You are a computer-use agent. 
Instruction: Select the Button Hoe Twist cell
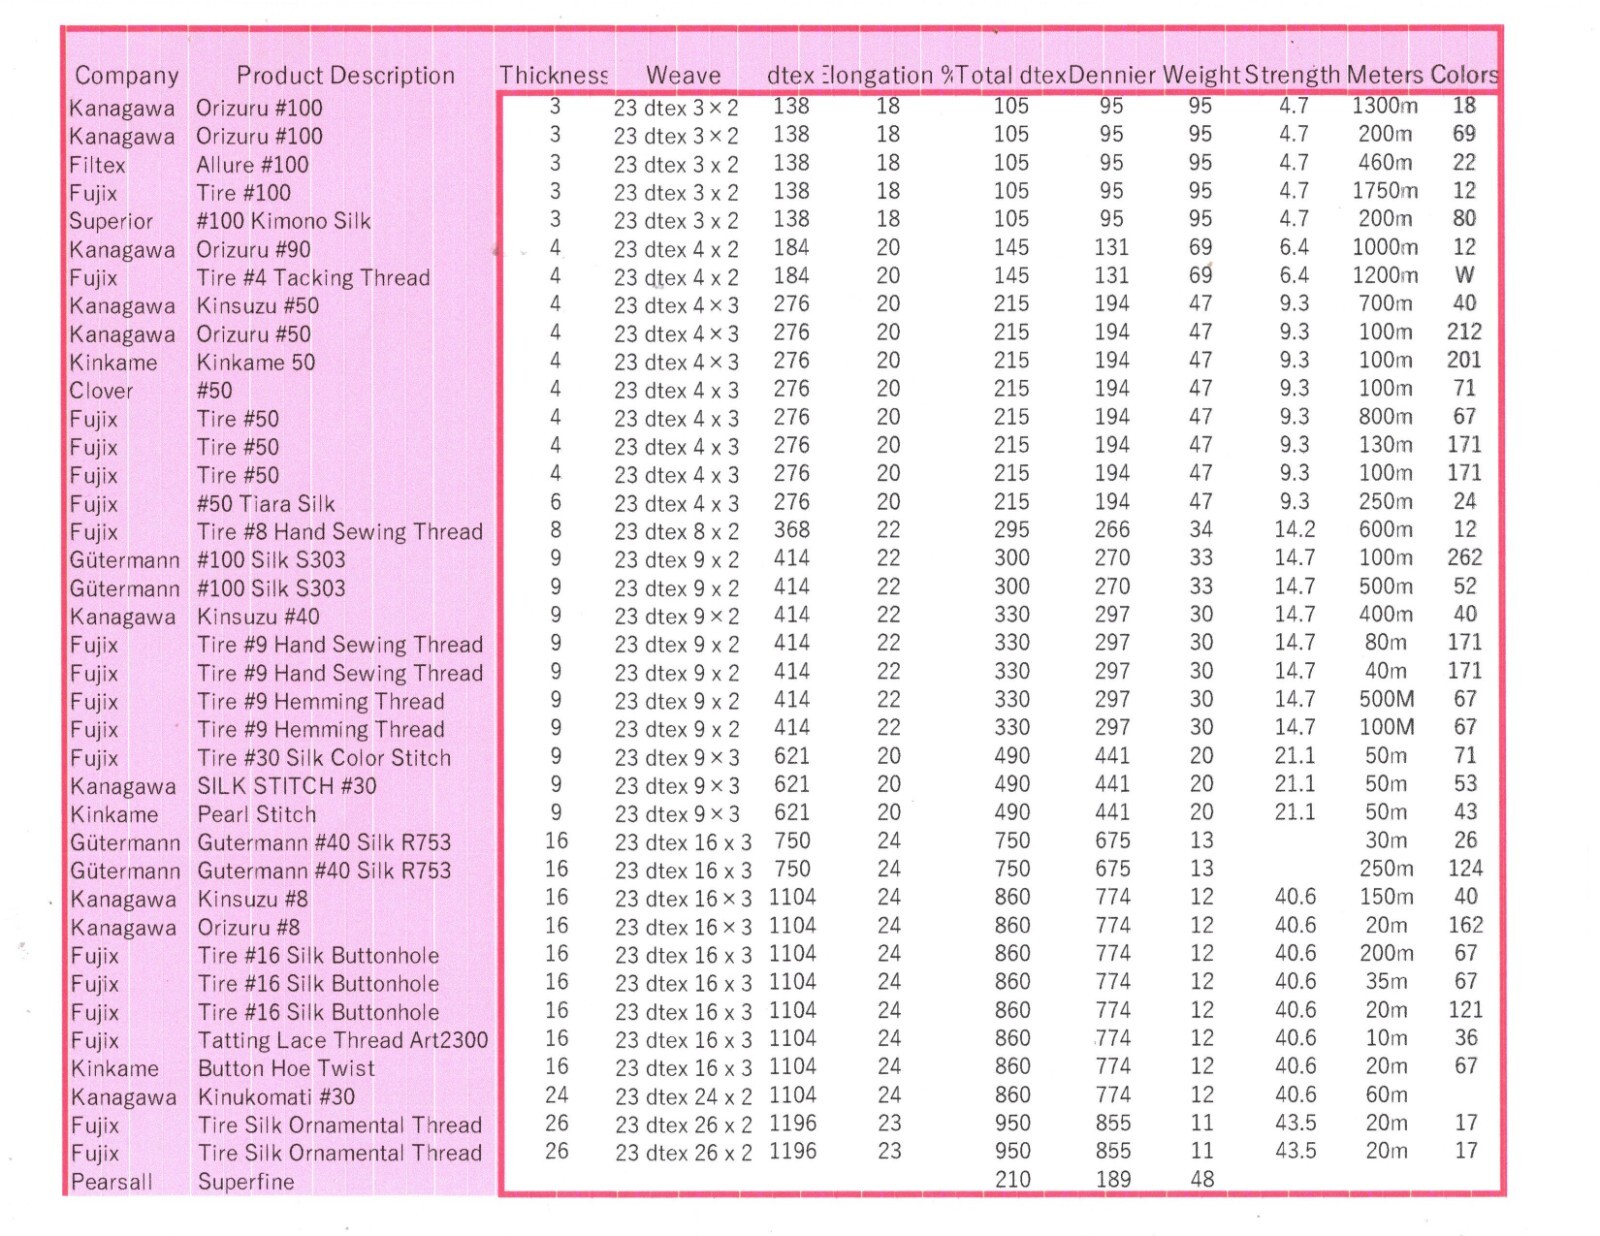point(286,1069)
